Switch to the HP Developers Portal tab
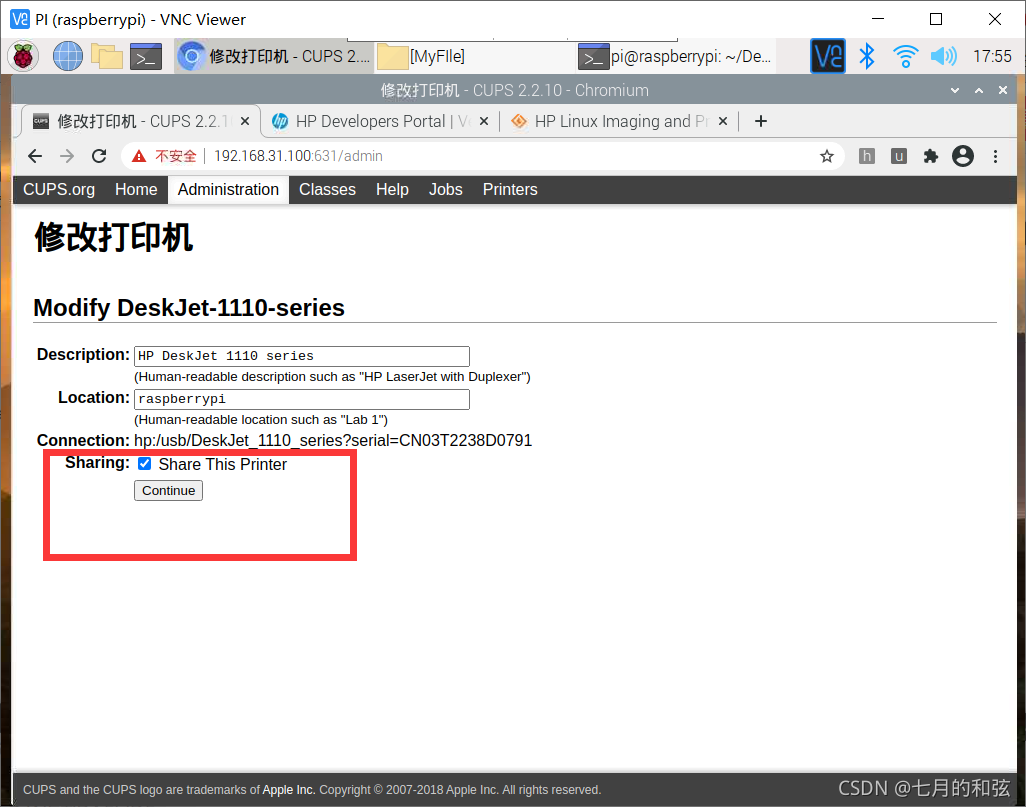 [x=380, y=121]
